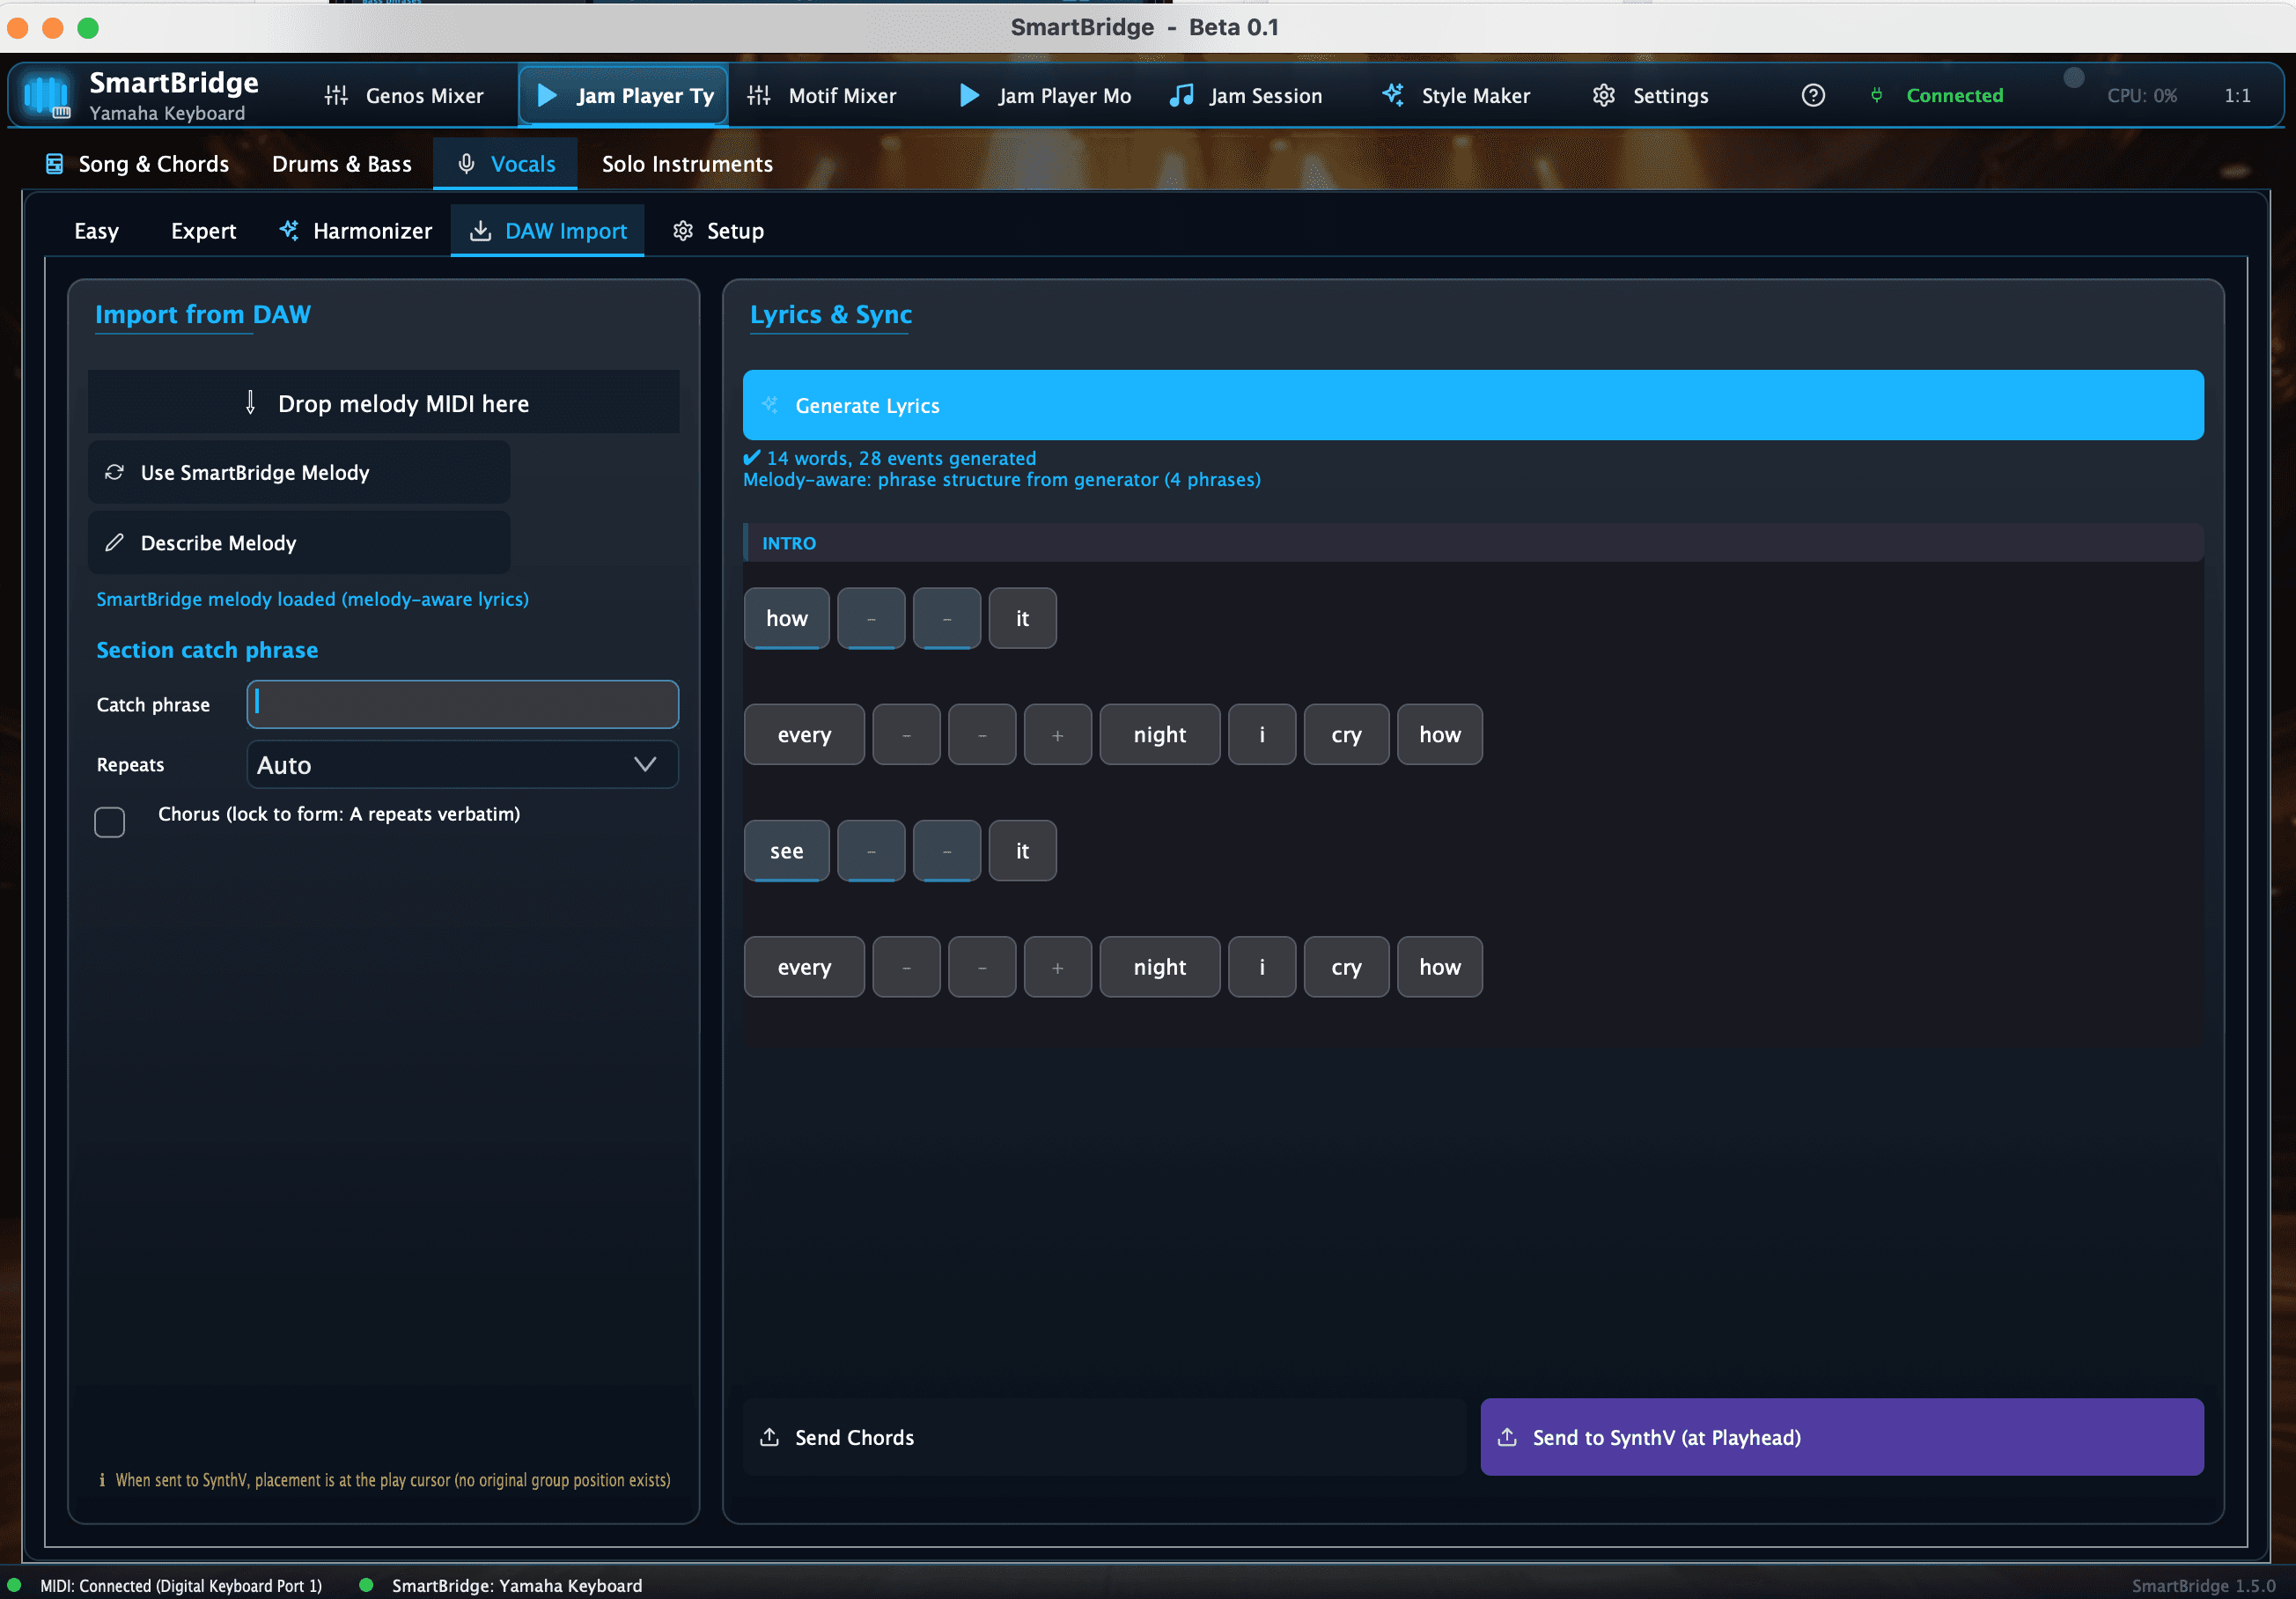The height and width of the screenshot is (1599, 2296).
Task: Click the SmartBridge keyboard logo icon
Action: pos(47,96)
